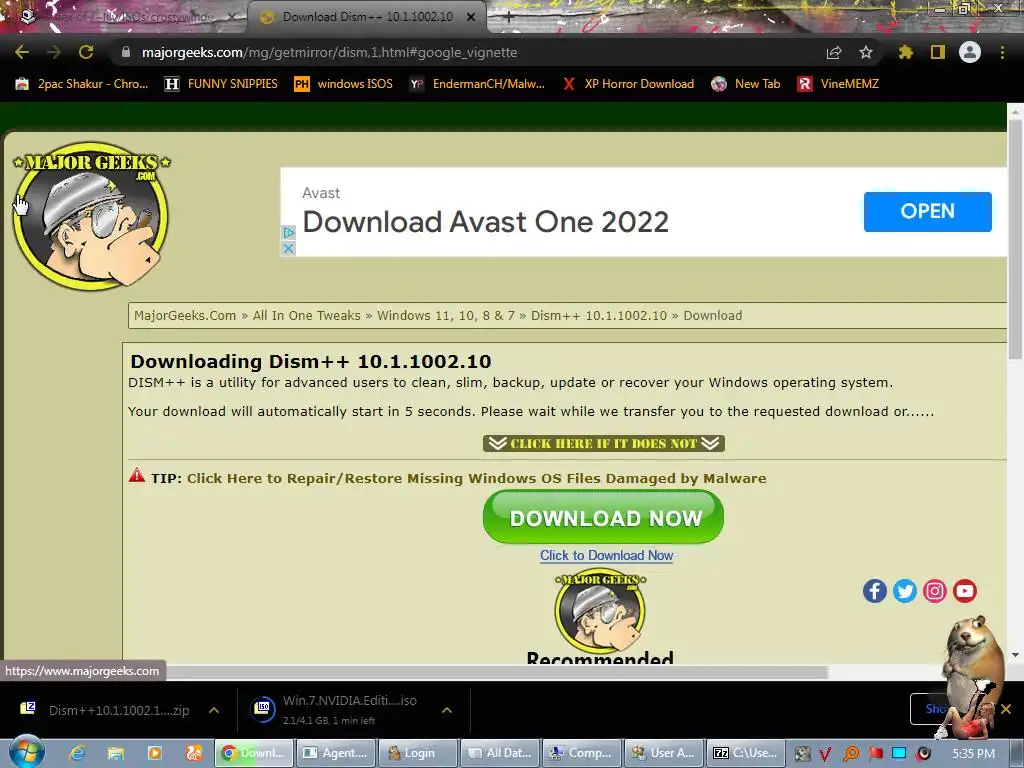Close the Download Dism++ tab

tap(471, 17)
